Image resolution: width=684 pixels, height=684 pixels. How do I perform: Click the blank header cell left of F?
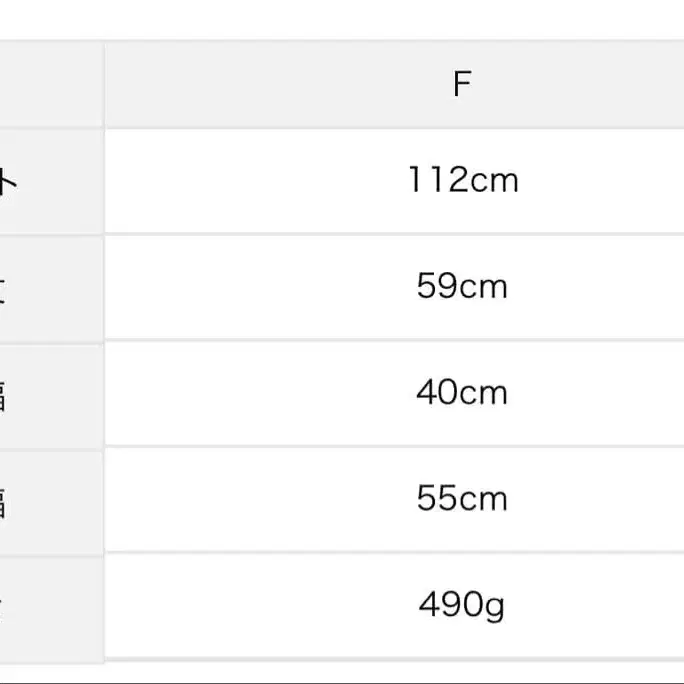coord(50,85)
